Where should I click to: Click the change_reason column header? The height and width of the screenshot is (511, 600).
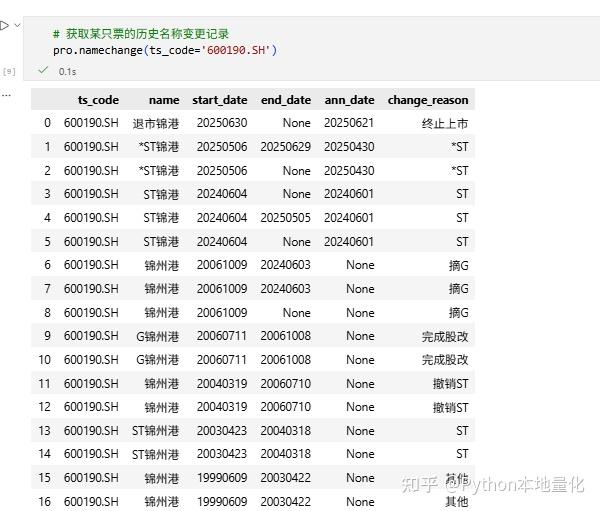427,100
